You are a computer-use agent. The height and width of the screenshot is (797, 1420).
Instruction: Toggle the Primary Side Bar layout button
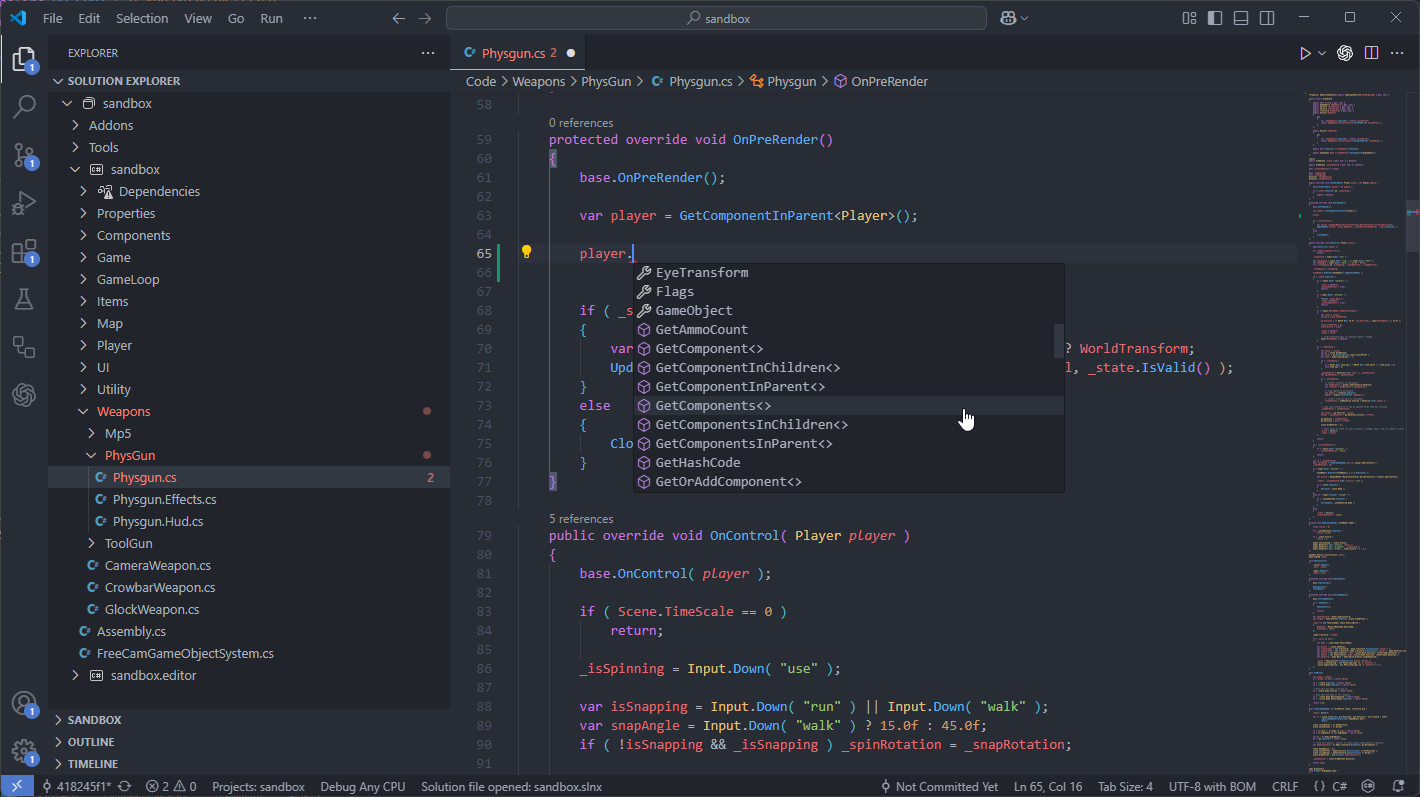[1215, 18]
